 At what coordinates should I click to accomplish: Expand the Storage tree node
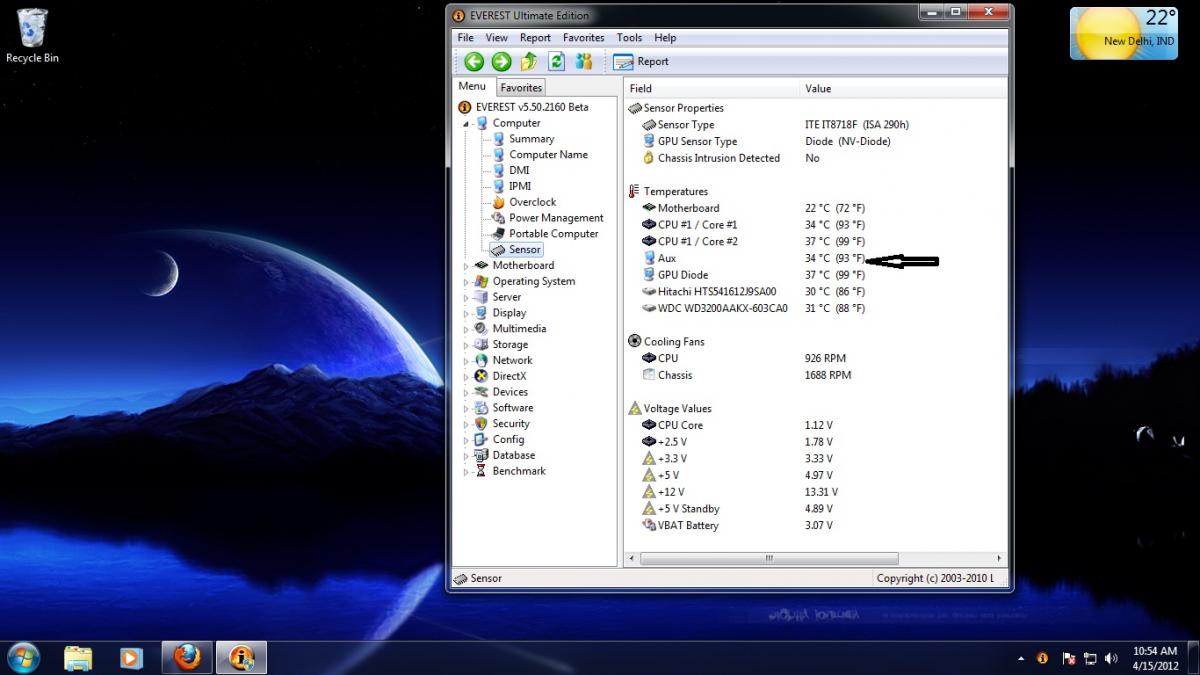pos(465,345)
